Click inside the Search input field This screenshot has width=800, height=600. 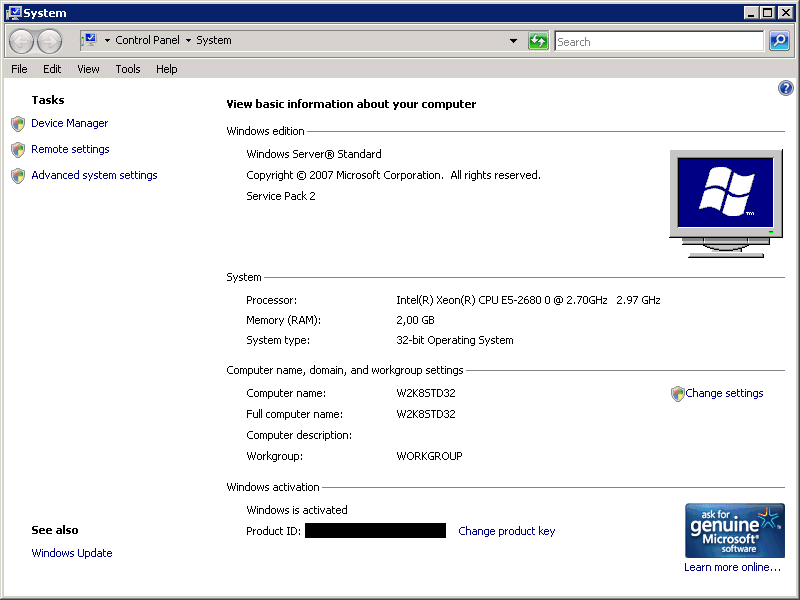pos(659,41)
